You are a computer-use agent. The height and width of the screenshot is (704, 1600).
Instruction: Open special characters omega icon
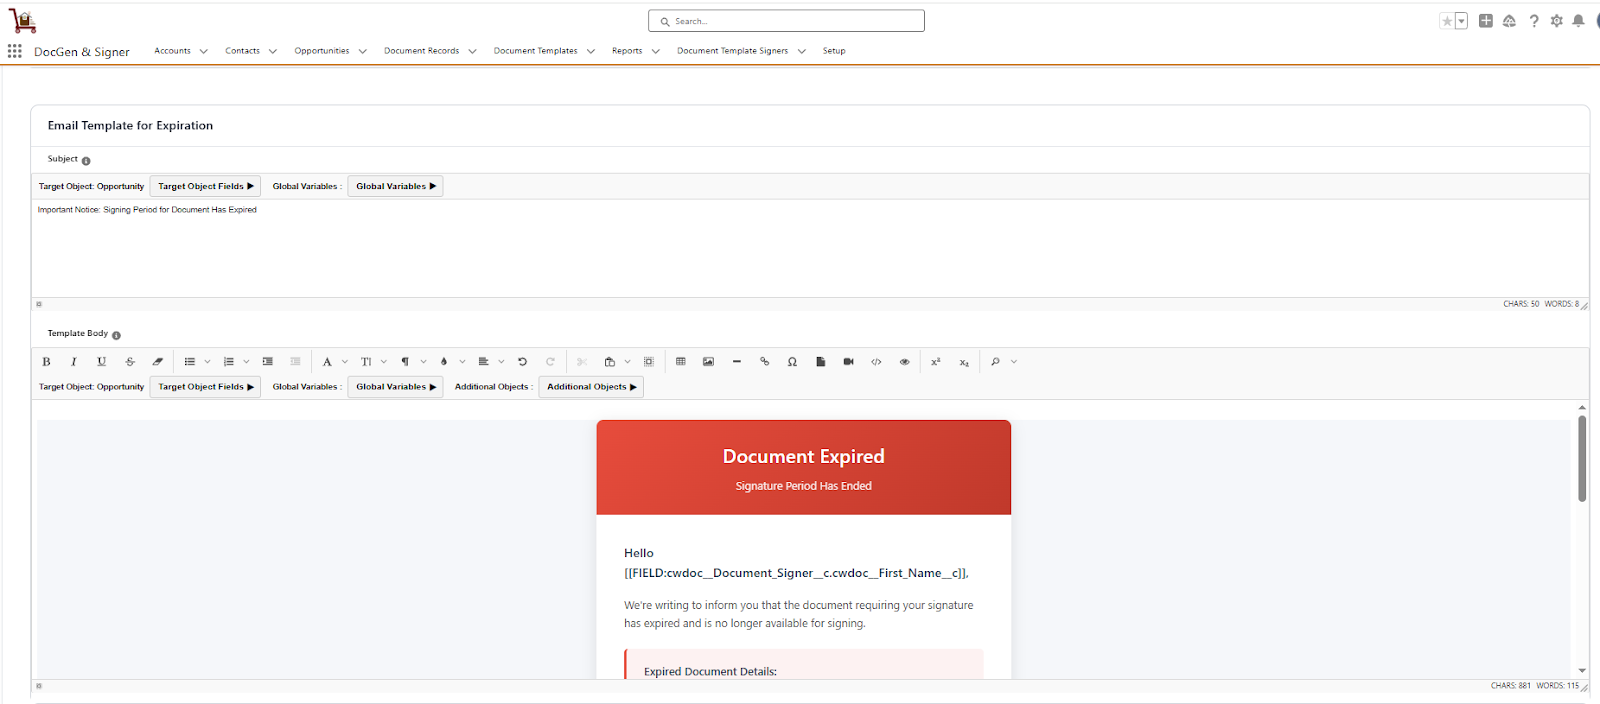tap(792, 362)
